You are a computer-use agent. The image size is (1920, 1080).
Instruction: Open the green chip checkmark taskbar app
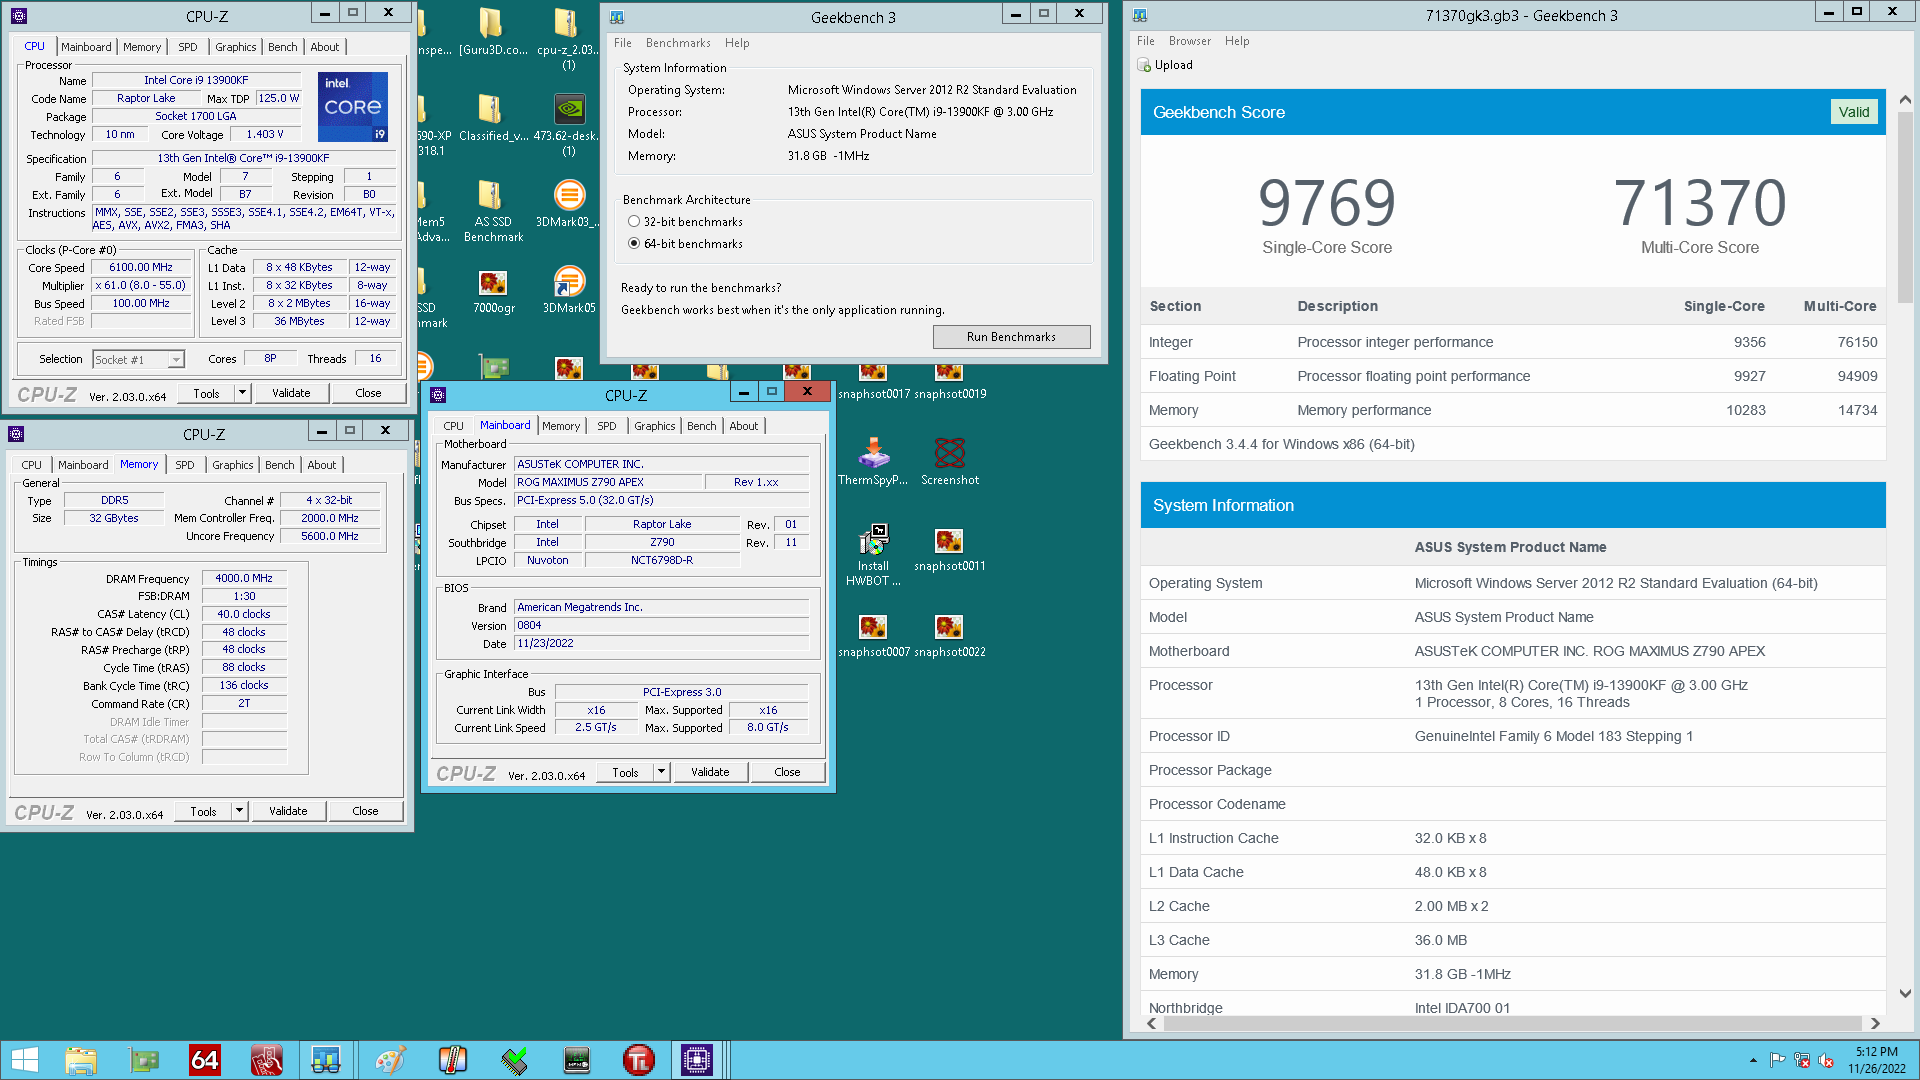(515, 1060)
